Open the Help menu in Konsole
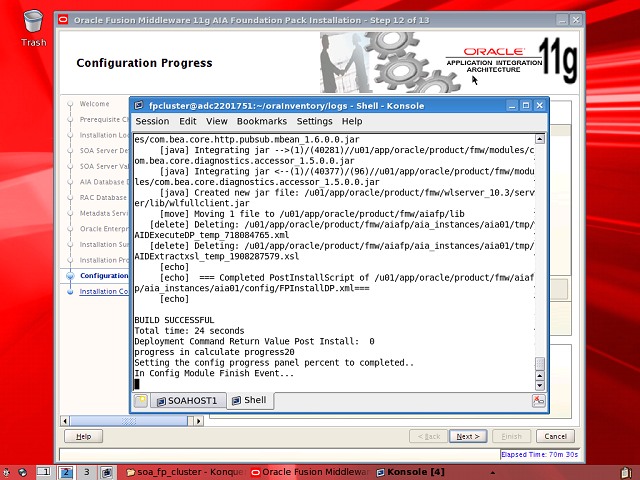This screenshot has height=480, width=640. coord(352,121)
